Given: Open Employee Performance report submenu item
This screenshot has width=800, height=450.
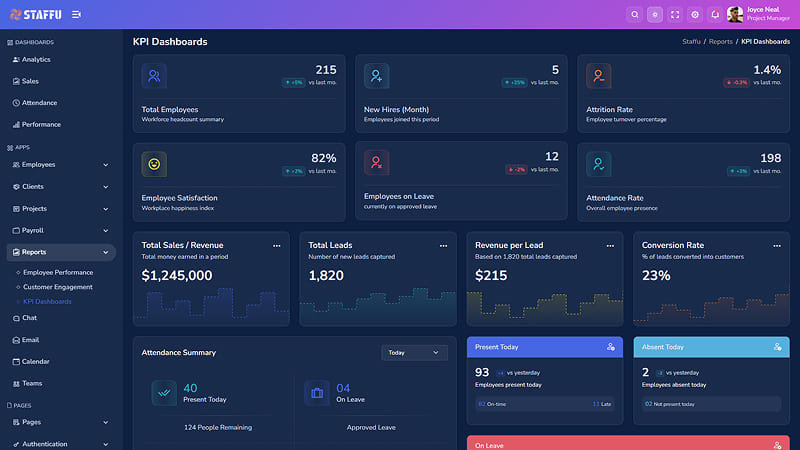Looking at the screenshot, I should point(58,272).
